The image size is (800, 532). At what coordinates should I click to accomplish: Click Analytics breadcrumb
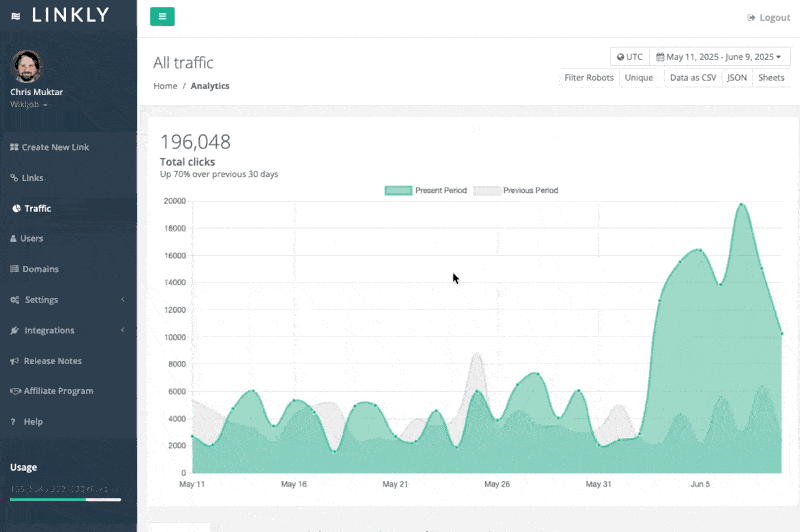coord(210,86)
